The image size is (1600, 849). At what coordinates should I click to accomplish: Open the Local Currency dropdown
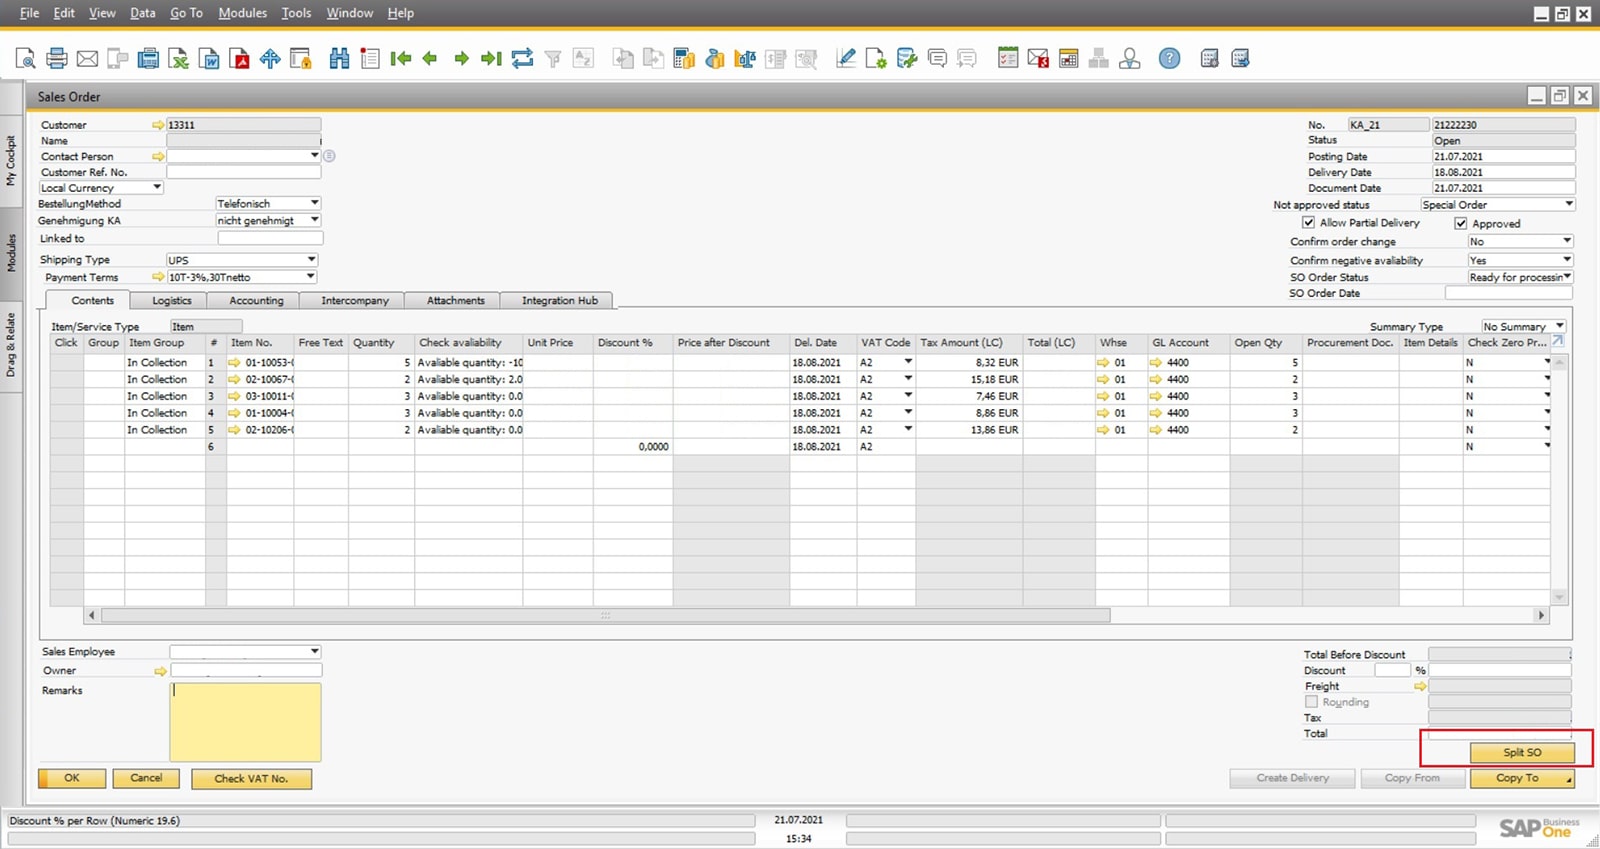tap(157, 187)
